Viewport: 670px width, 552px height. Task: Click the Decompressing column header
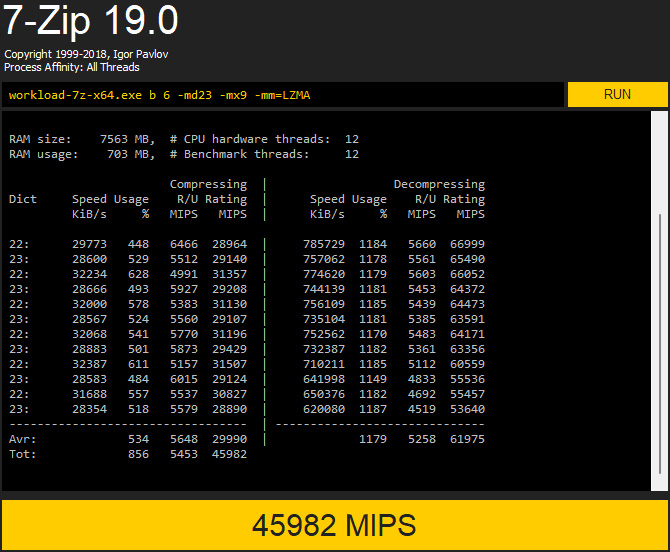click(x=439, y=184)
